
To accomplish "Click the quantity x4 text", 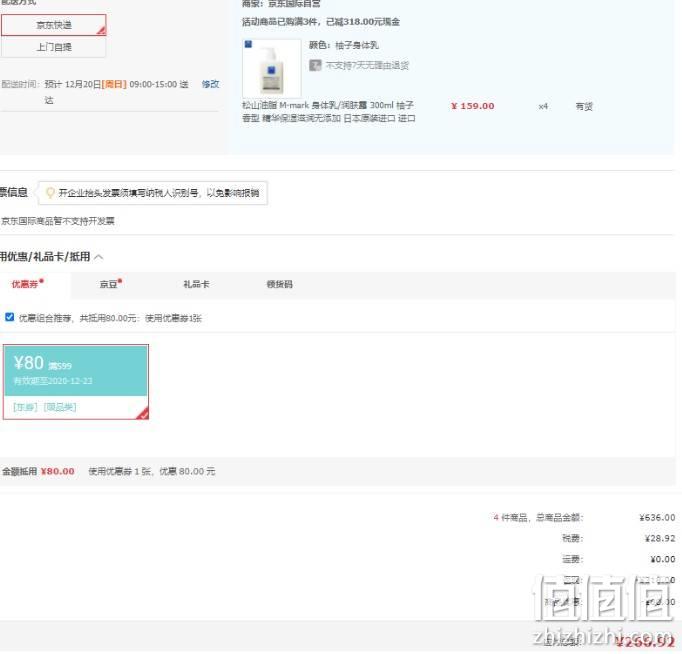I will (x=543, y=107).
